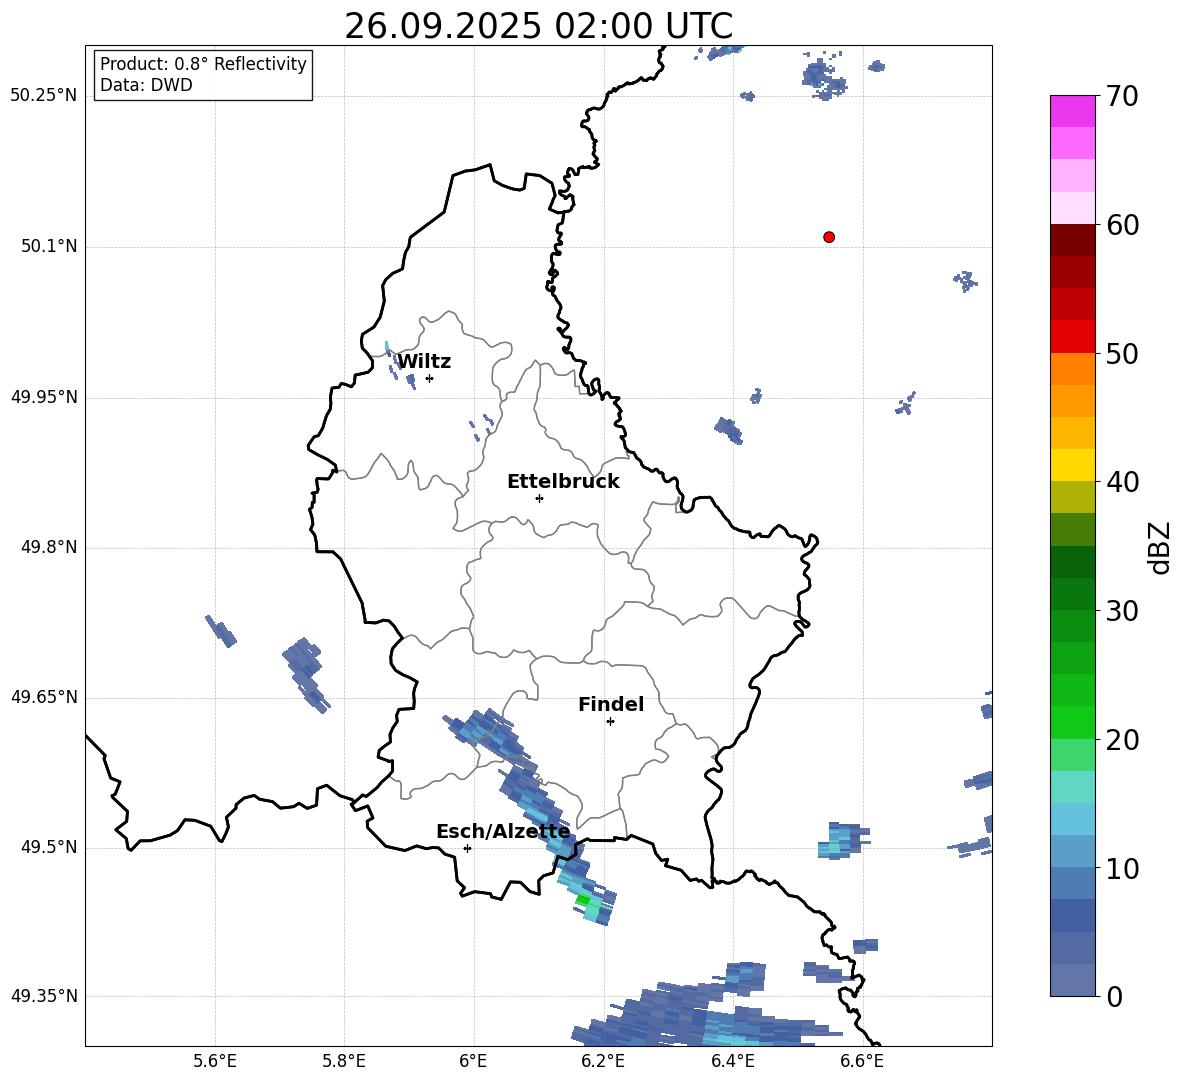Screen dimensions: 1184x1081
Task: Click the Ettelbruck station cross marker
Action: click(x=539, y=498)
